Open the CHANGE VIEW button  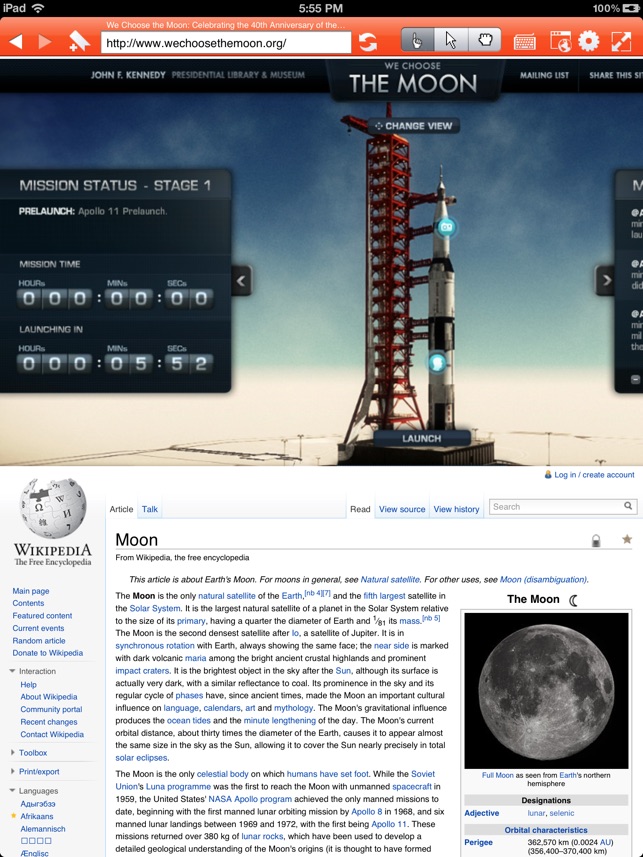click(x=413, y=126)
